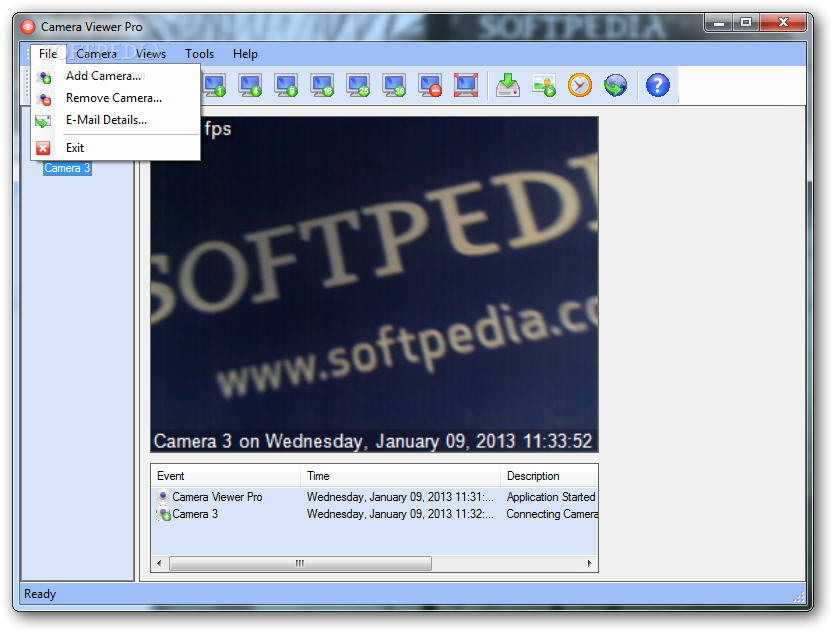
Task: Click the E-Mail Details envelope icon
Action: coord(43,121)
